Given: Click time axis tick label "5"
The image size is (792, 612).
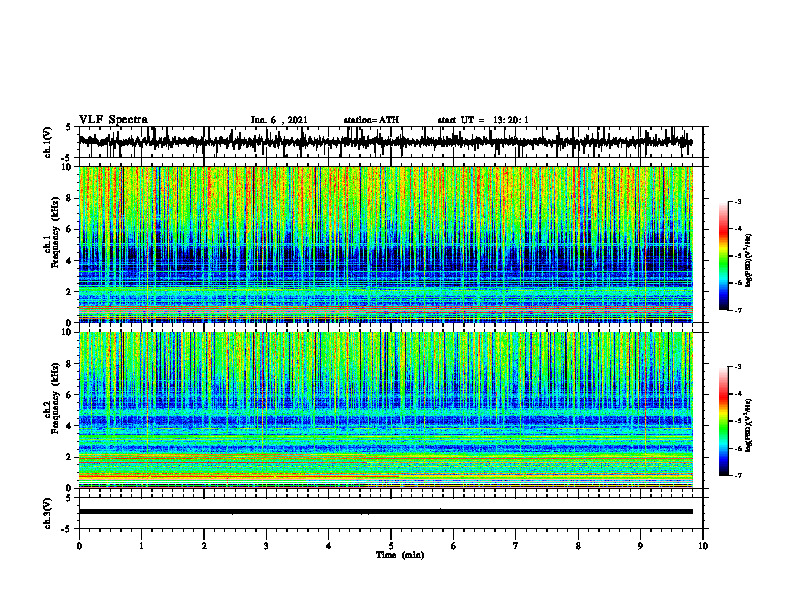Looking at the screenshot, I should (x=391, y=546).
